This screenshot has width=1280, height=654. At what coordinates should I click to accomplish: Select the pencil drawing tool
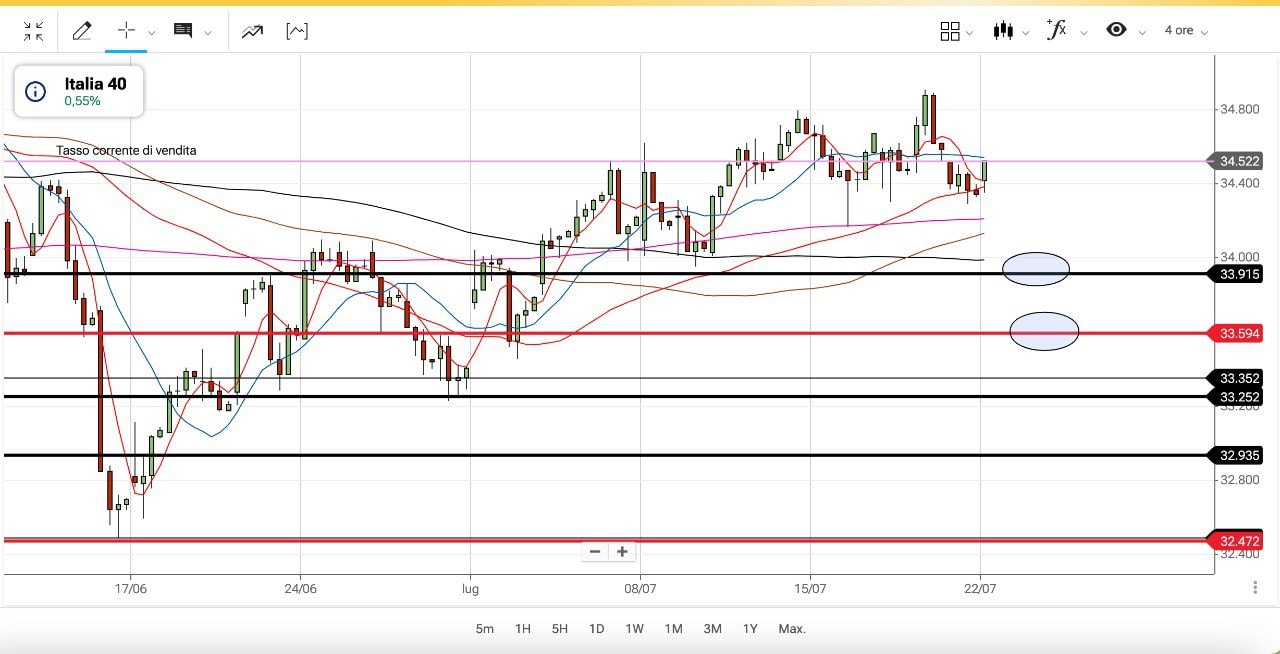click(82, 31)
